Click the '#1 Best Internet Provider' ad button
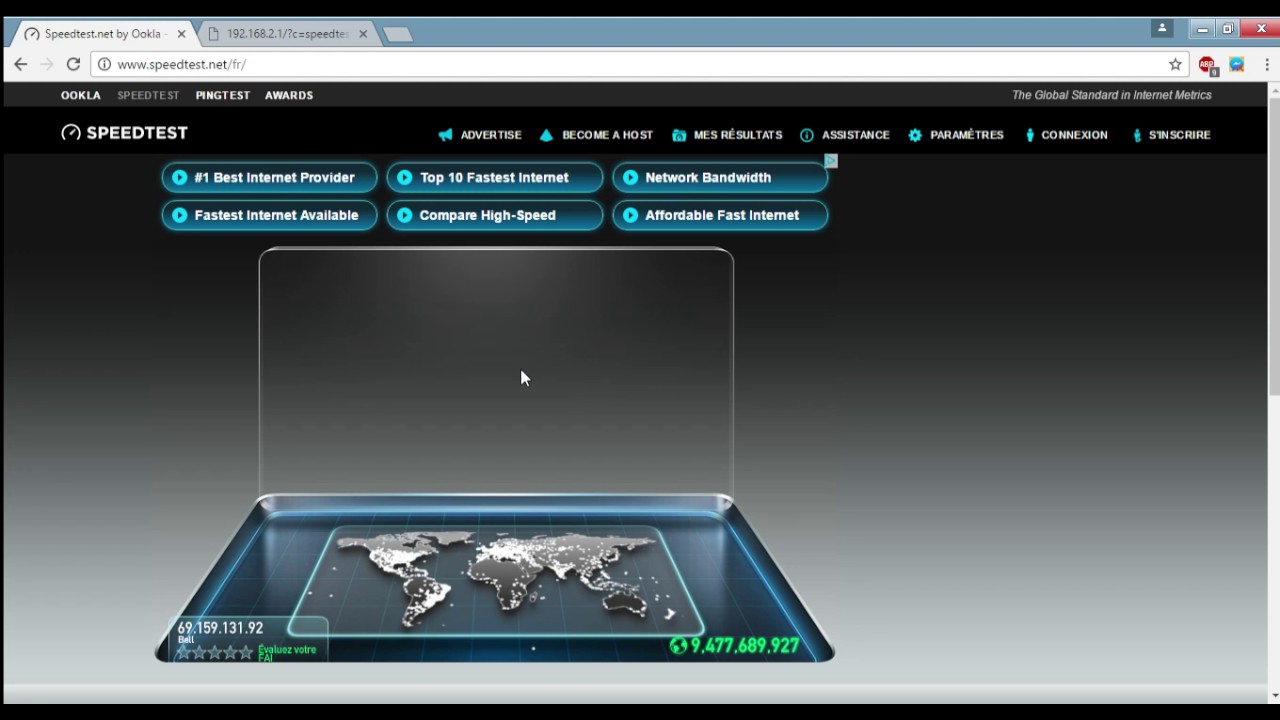1280x720 pixels. click(x=269, y=177)
